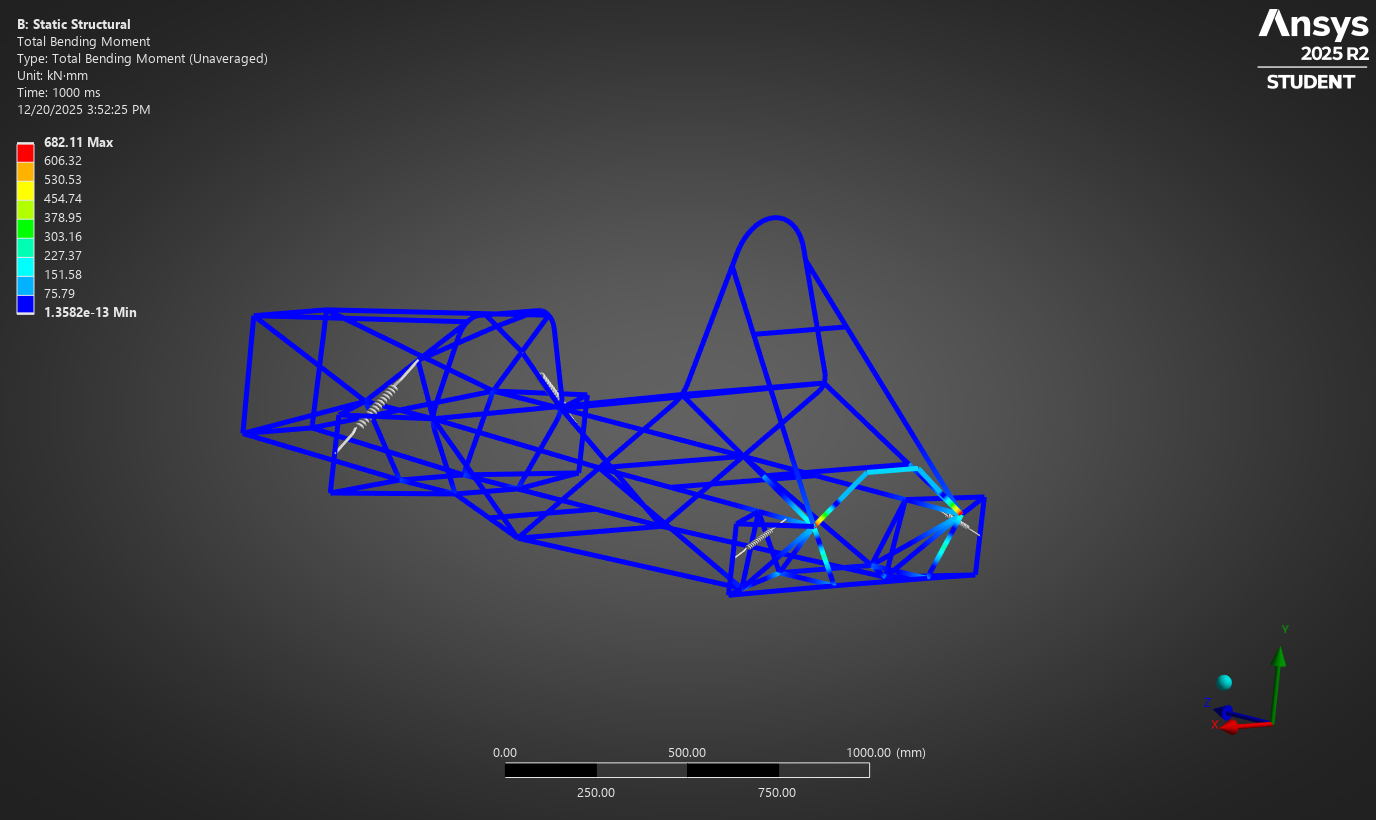Click the Ansys logo in the corner
The width and height of the screenshot is (1376, 820).
pos(1312,24)
